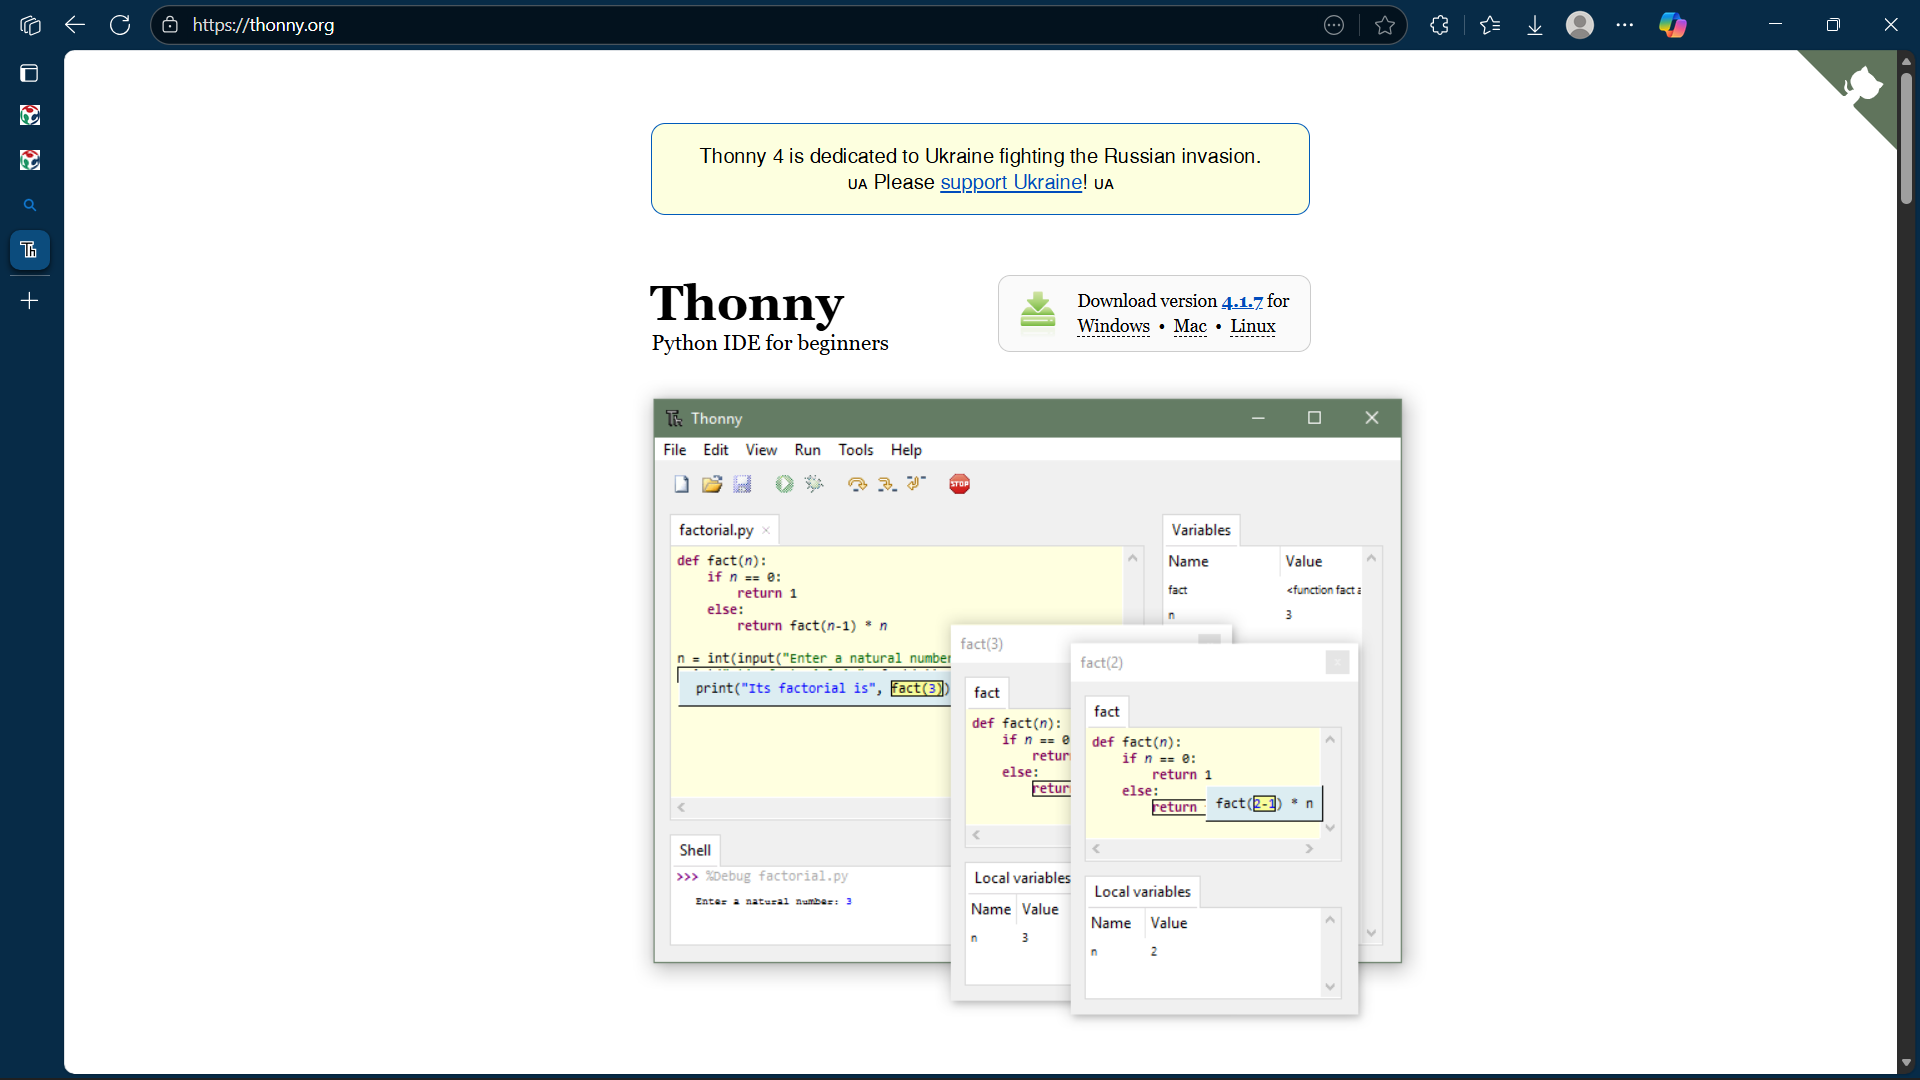Viewport: 1920px width, 1080px height.
Task: Open a file using Thonny's open folder icon
Action: (712, 483)
